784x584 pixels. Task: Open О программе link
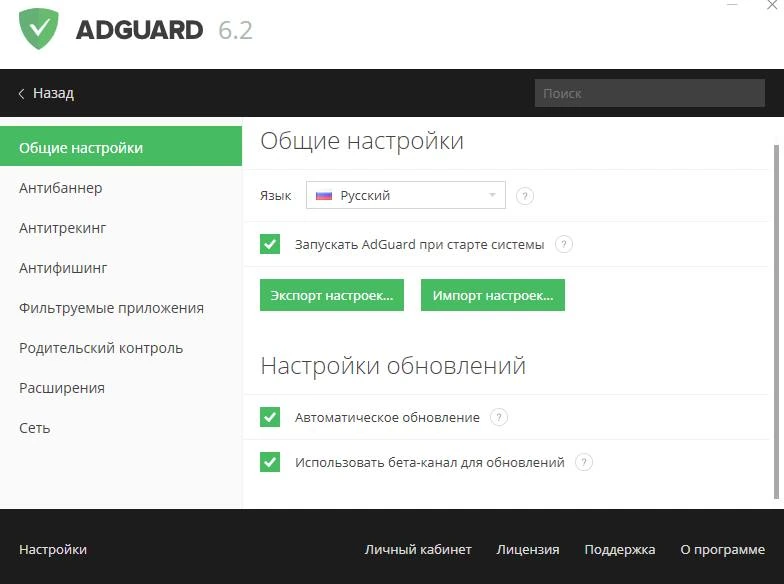722,550
